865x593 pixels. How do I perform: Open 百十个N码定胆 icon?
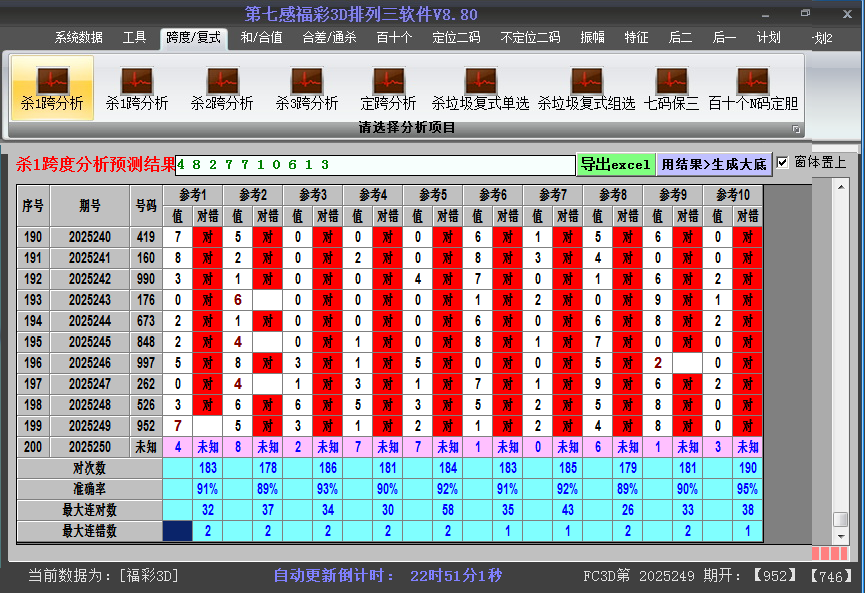753,88
